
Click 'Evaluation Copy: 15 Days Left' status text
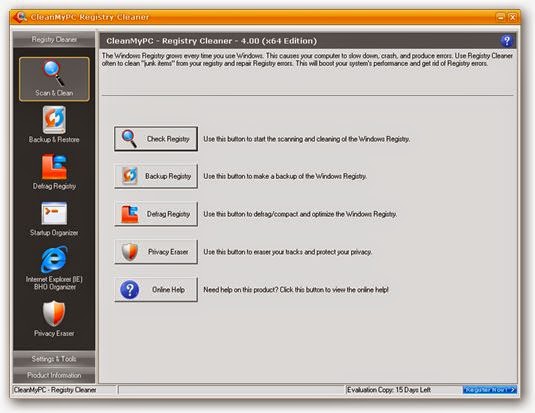[x=389, y=390]
